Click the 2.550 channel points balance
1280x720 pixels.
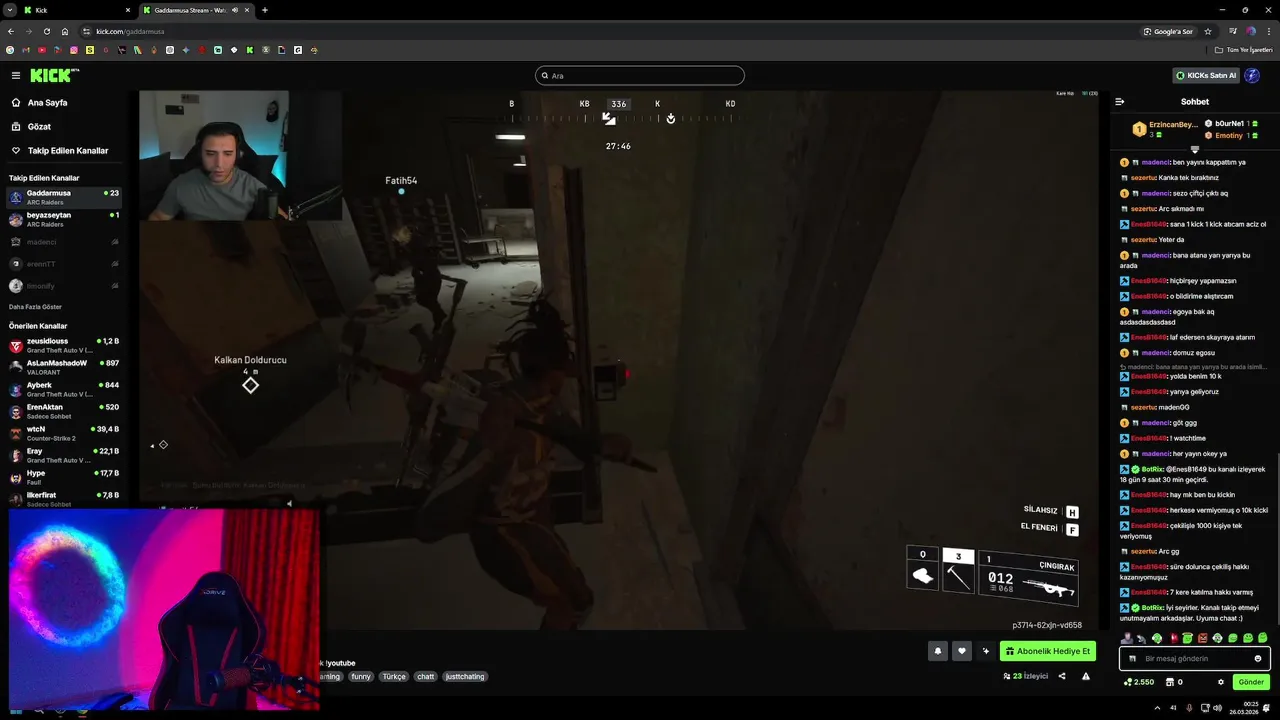point(1139,682)
